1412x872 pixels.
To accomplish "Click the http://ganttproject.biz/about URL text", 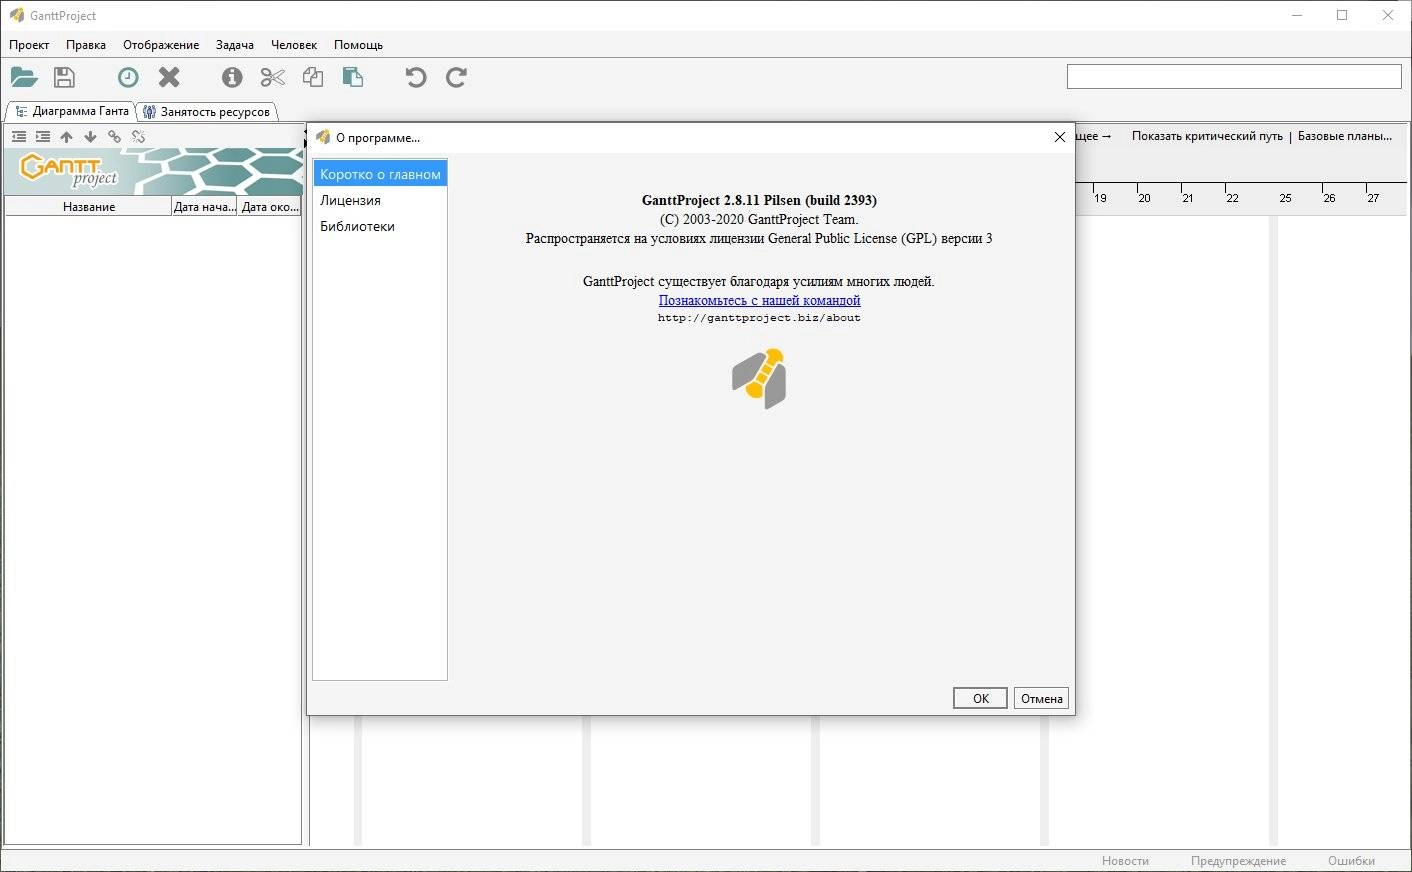I will pos(759,318).
